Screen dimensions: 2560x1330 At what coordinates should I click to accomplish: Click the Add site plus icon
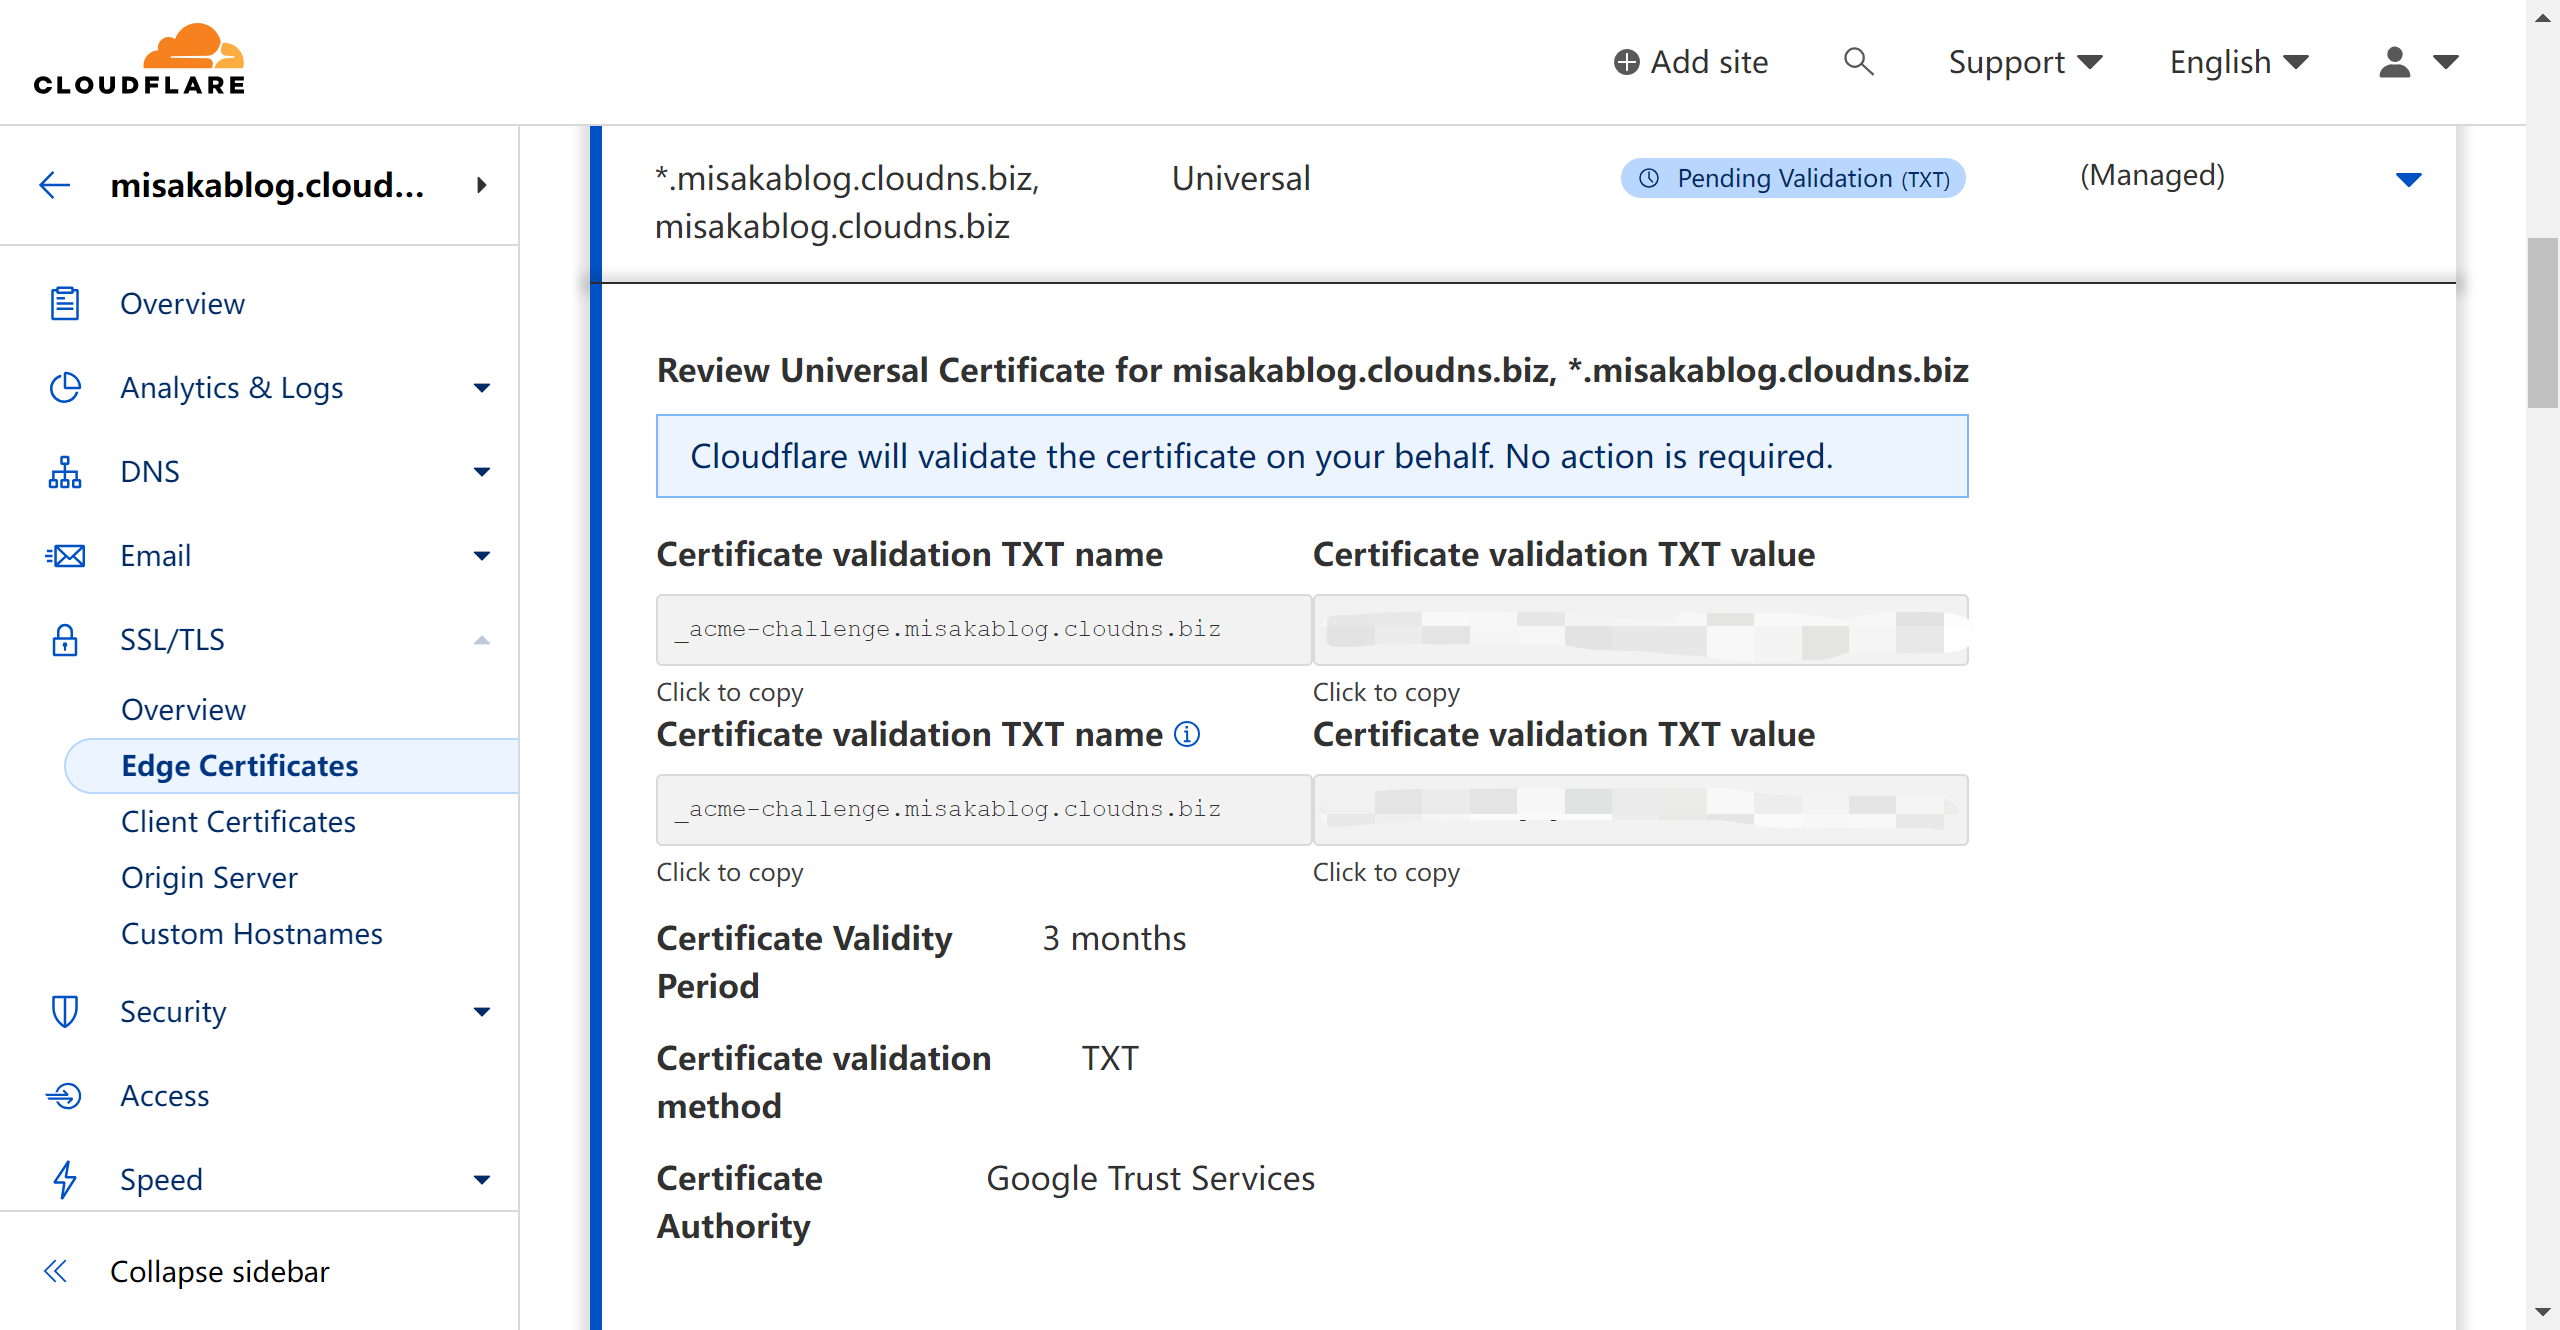[x=1627, y=62]
